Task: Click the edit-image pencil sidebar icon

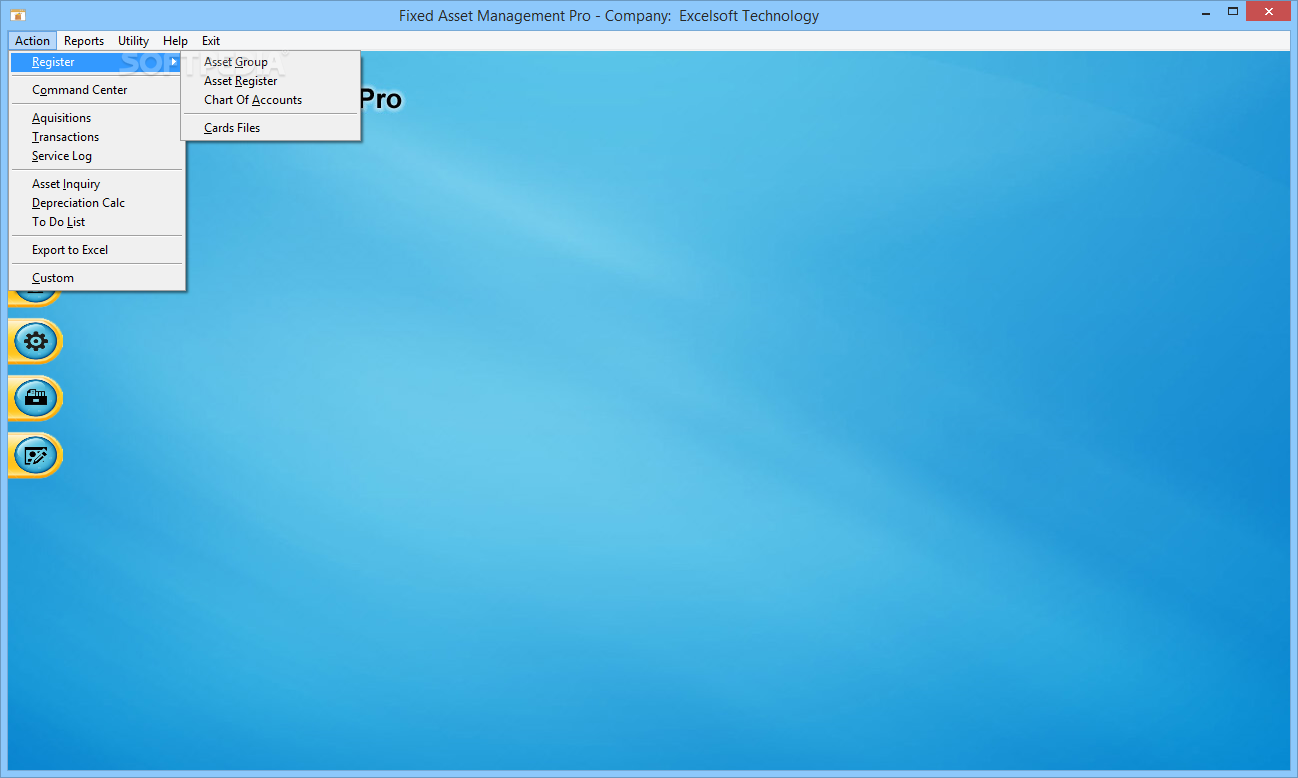Action: [x=36, y=456]
